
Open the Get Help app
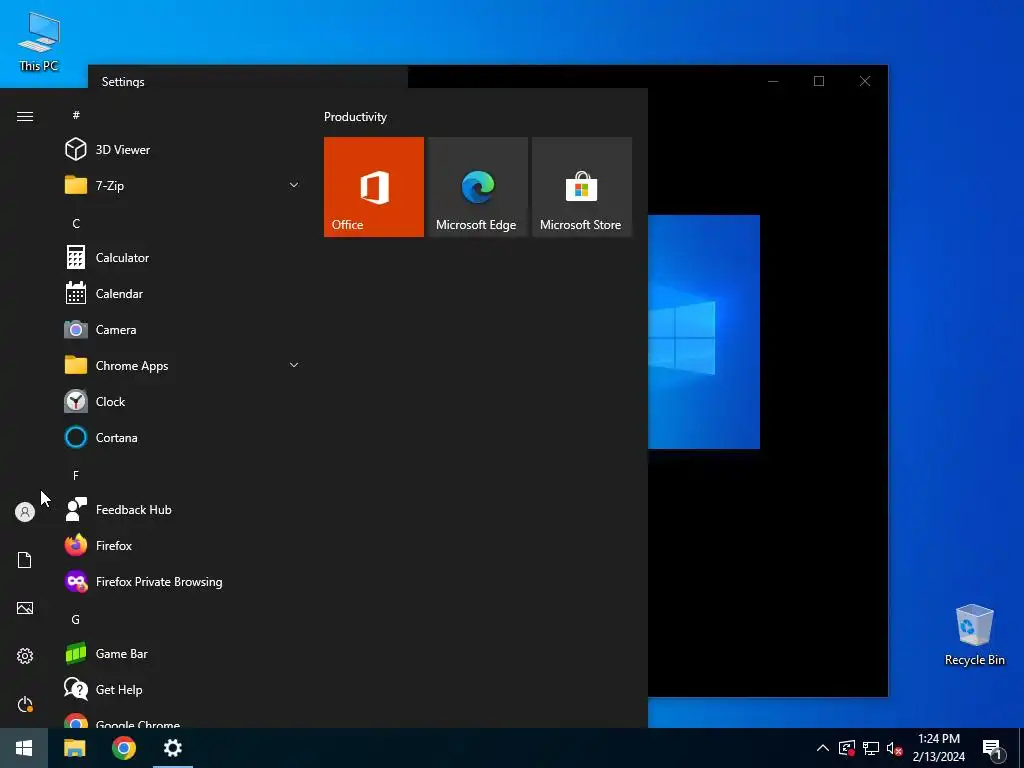[x=182, y=689]
